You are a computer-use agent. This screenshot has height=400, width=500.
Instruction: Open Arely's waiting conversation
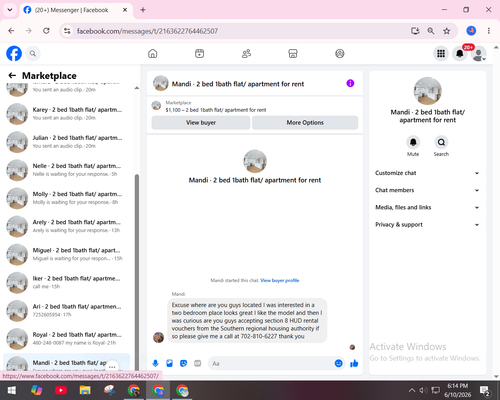pos(67,226)
